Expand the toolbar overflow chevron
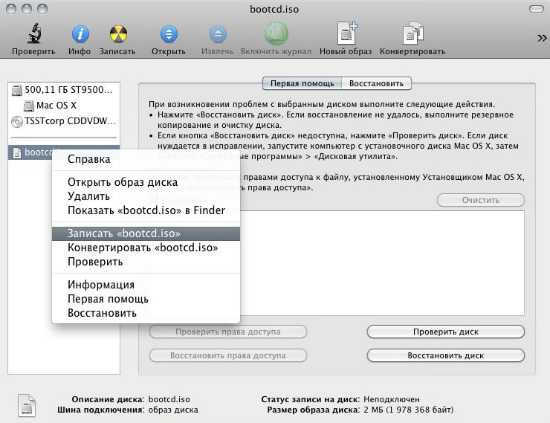The image size is (550, 423). click(x=542, y=38)
